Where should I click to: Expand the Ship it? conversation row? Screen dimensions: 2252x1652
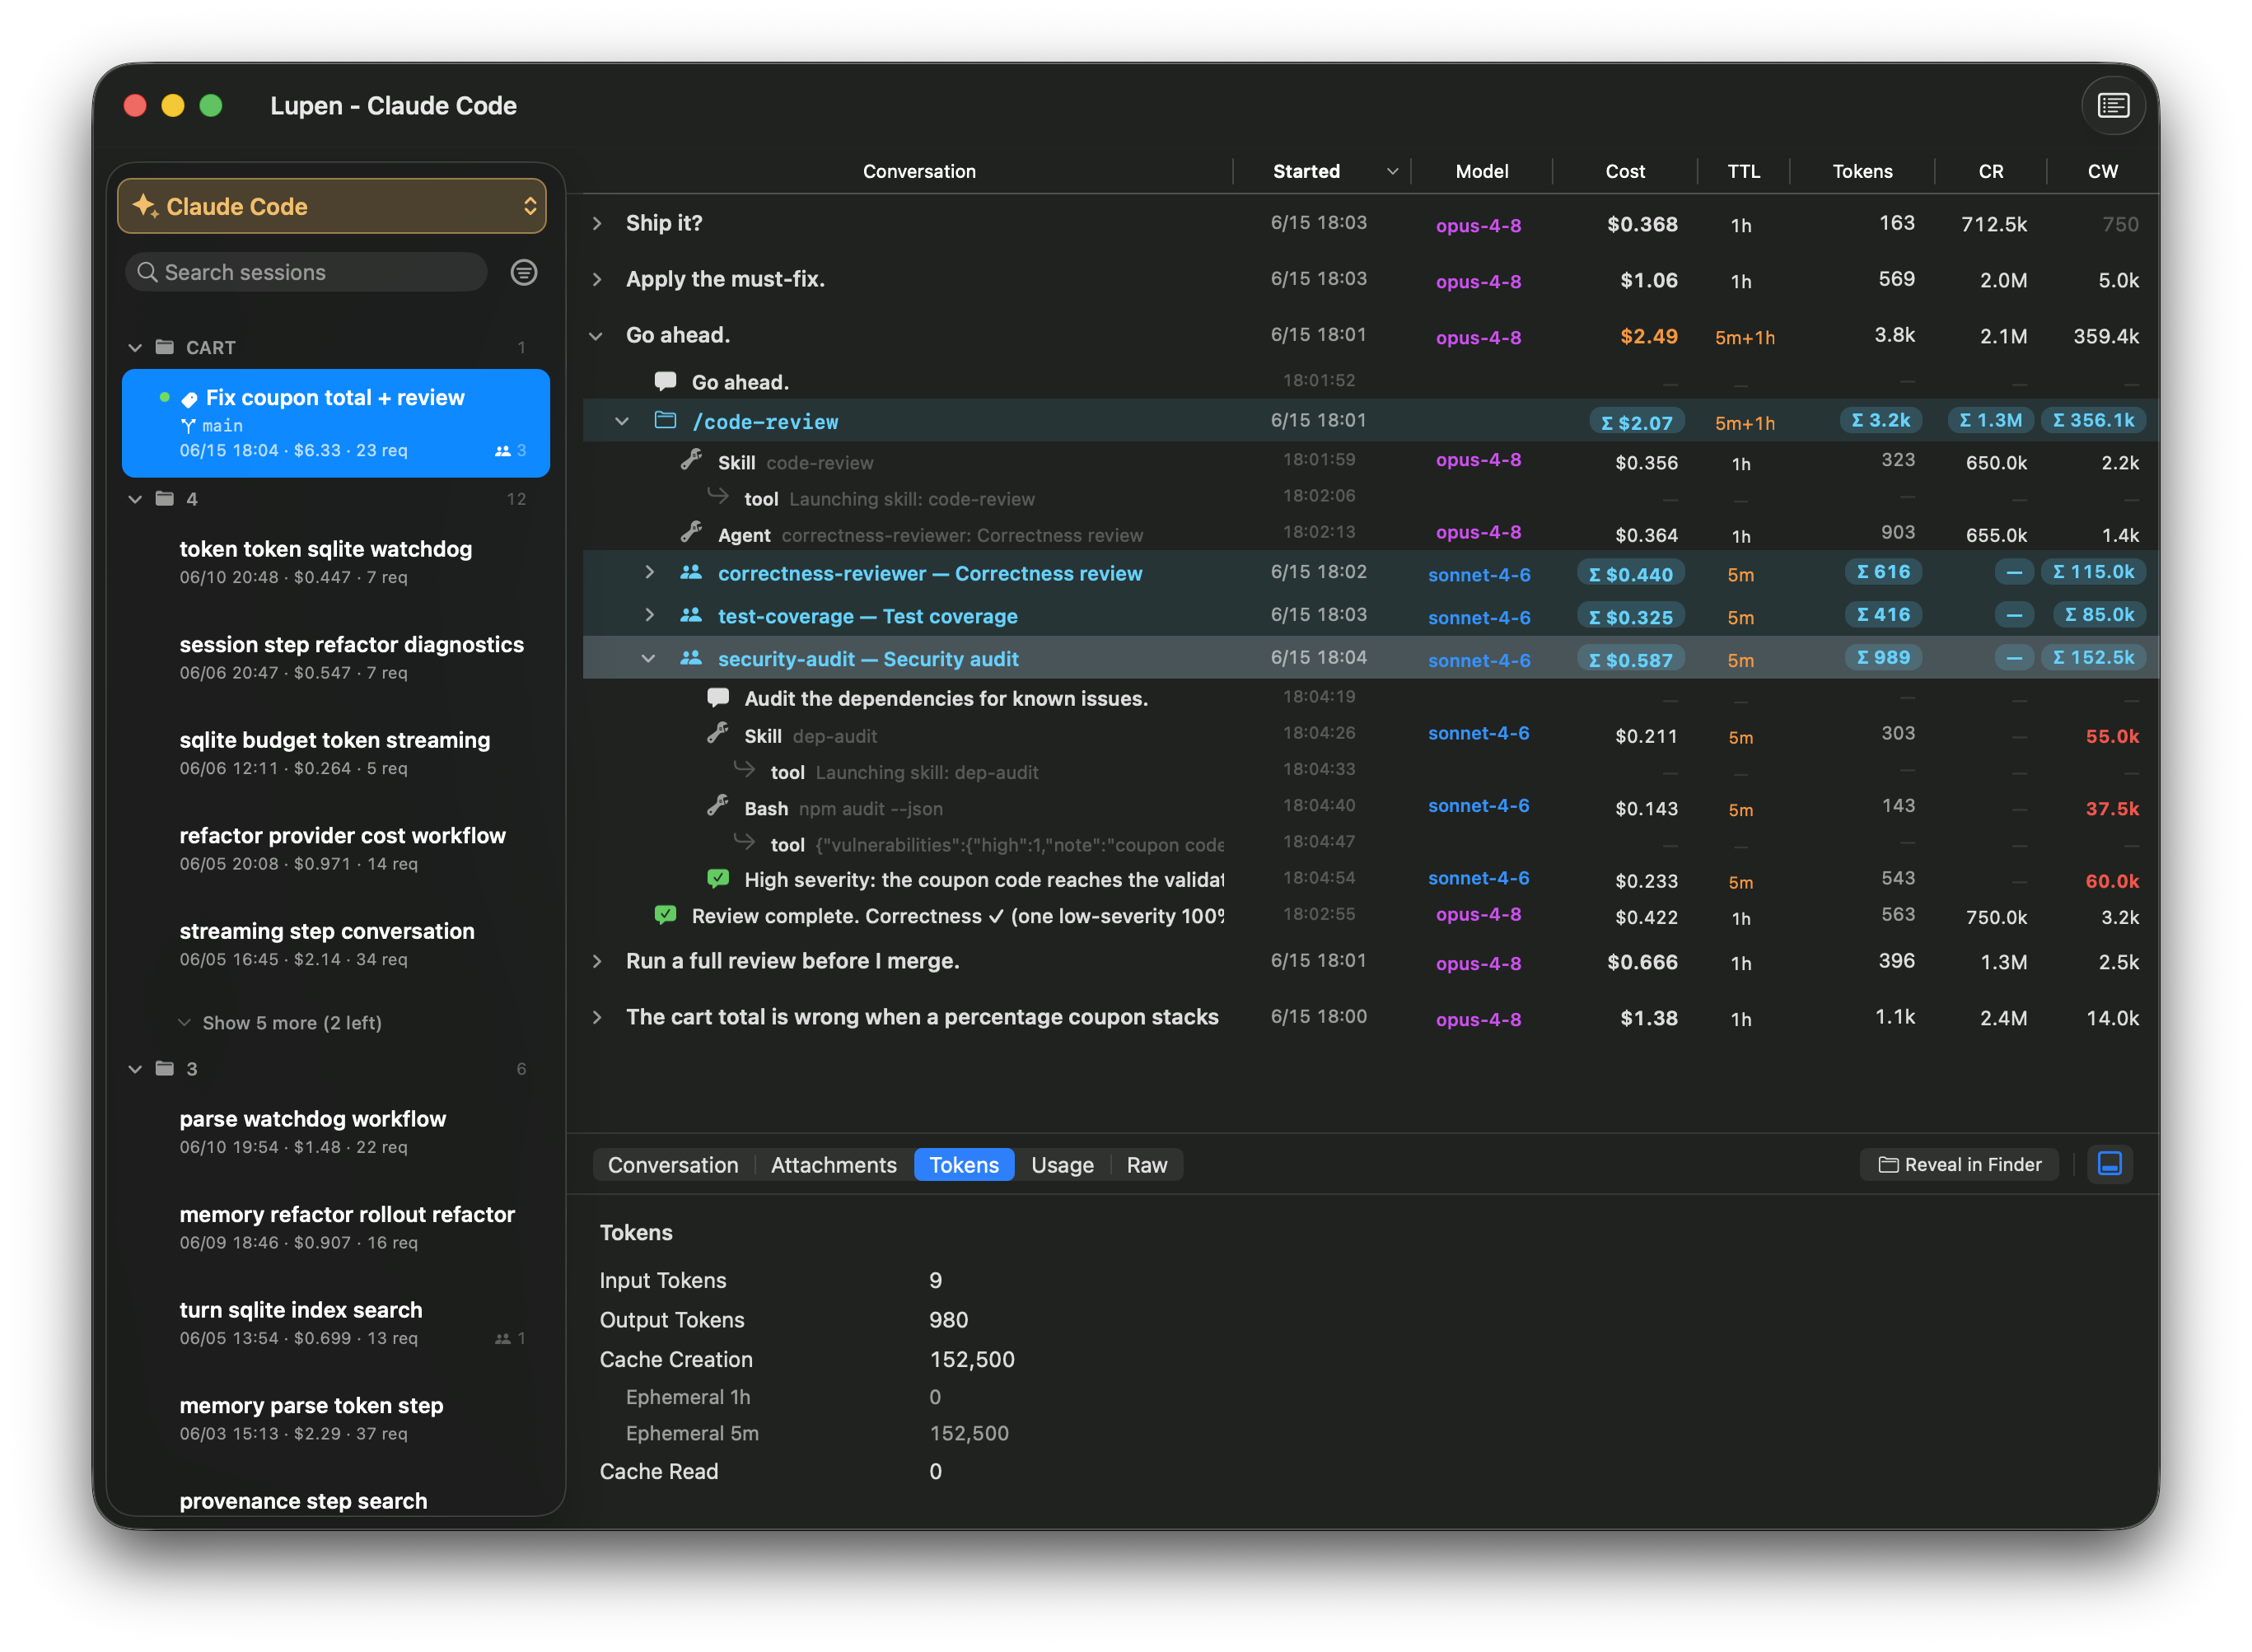[x=597, y=223]
